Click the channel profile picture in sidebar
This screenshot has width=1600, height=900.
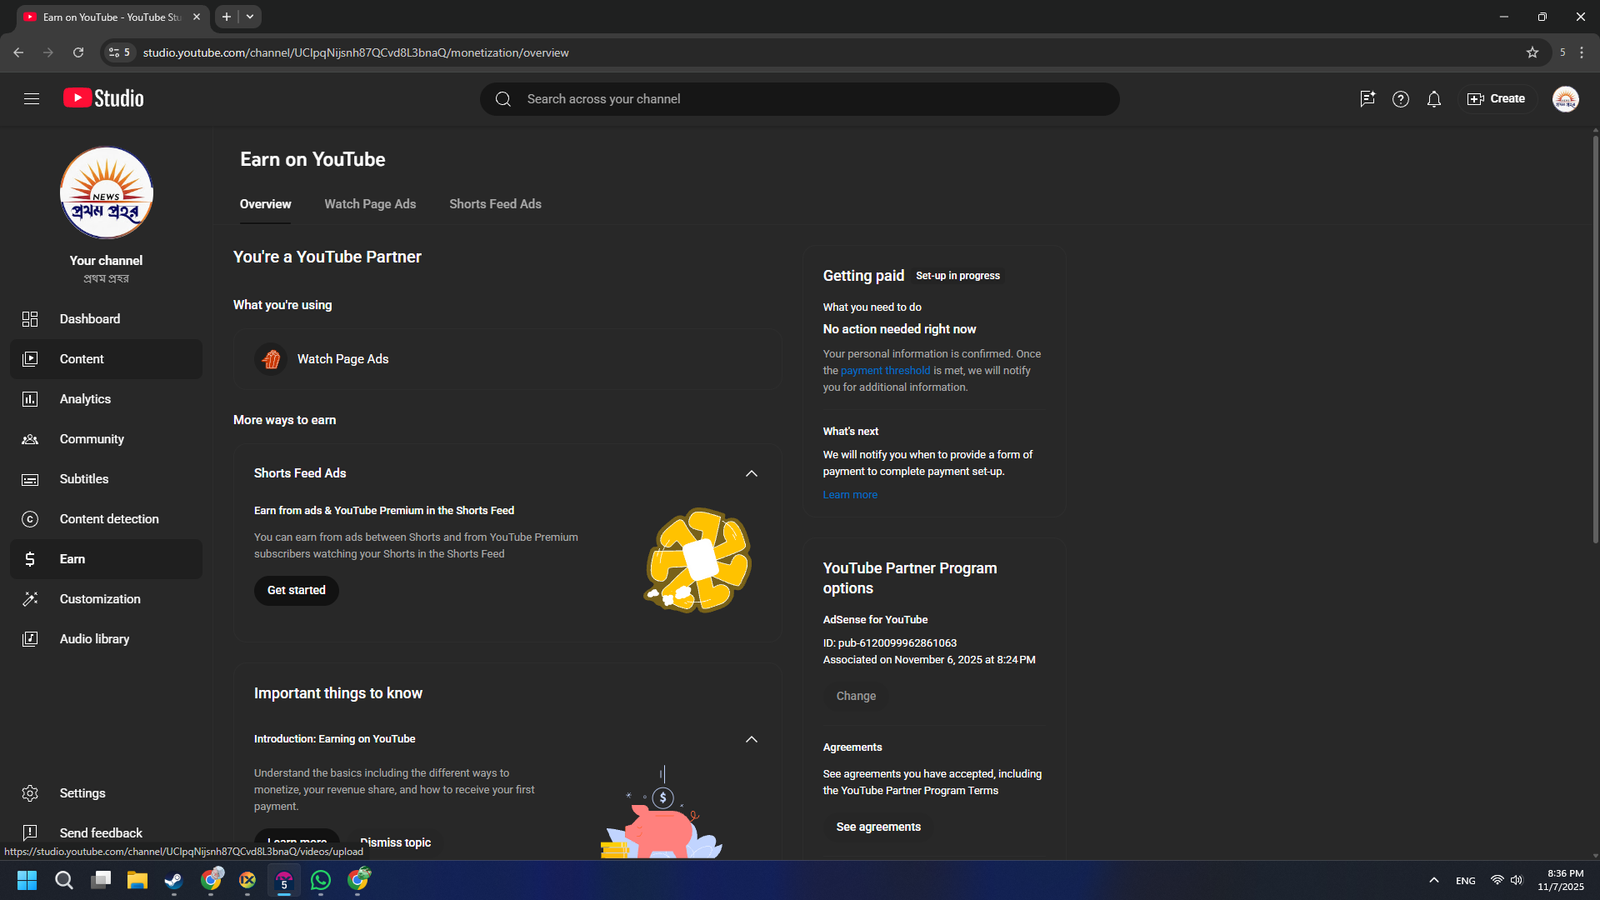(x=106, y=193)
